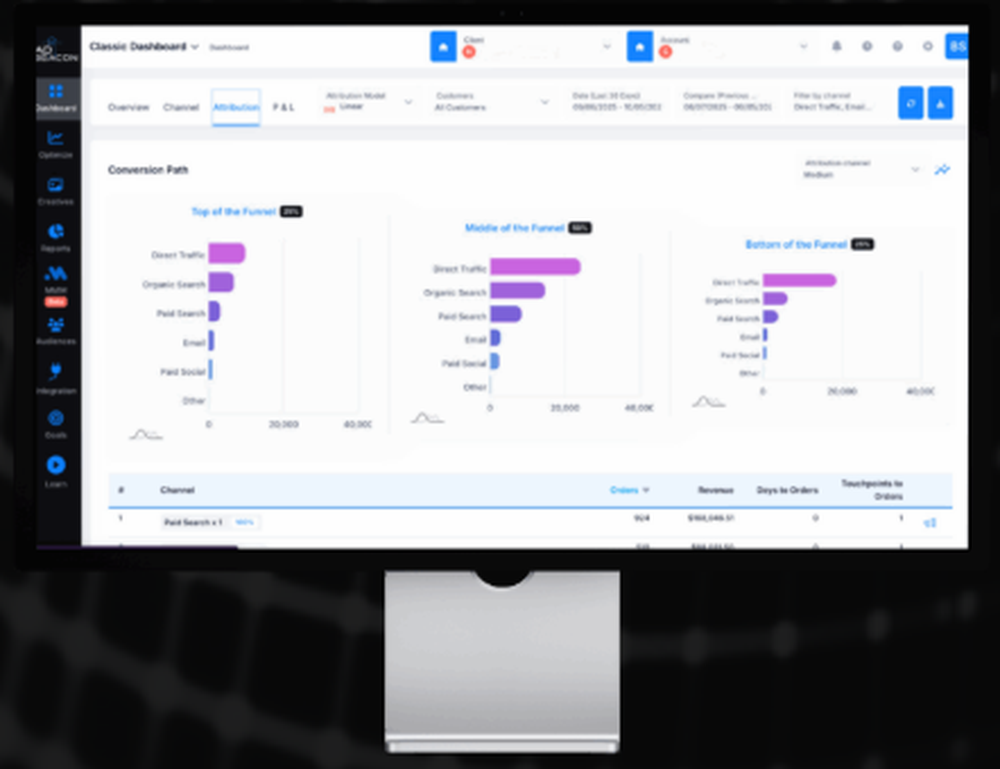Sort the table by Orders

click(x=630, y=490)
